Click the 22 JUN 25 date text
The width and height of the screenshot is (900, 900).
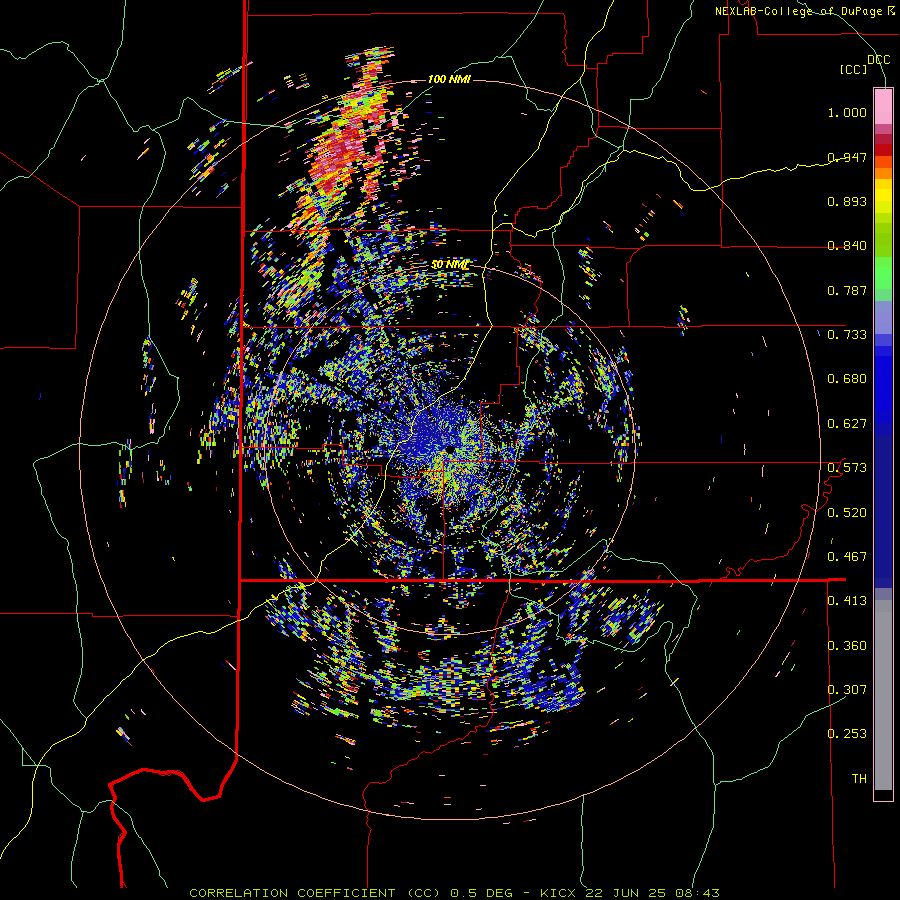click(626, 893)
